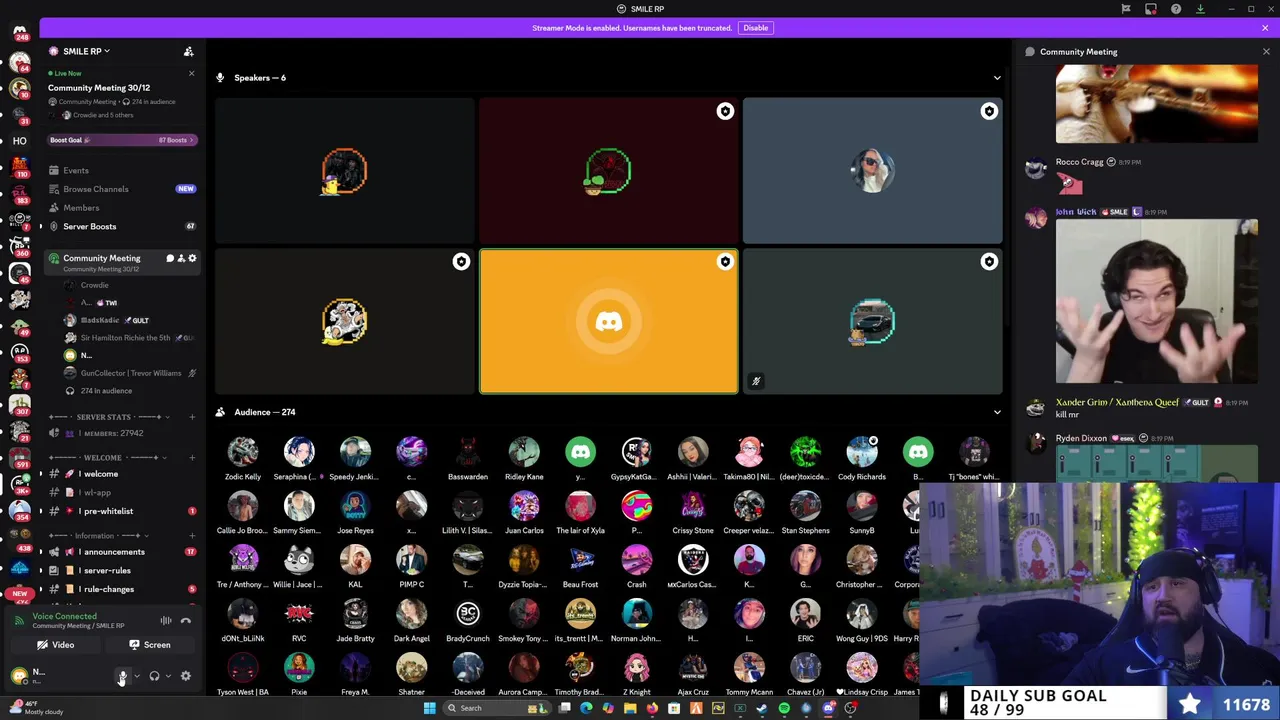Viewport: 1280px width, 720px height.
Task: Open the Windows Start menu
Action: pos(429,708)
